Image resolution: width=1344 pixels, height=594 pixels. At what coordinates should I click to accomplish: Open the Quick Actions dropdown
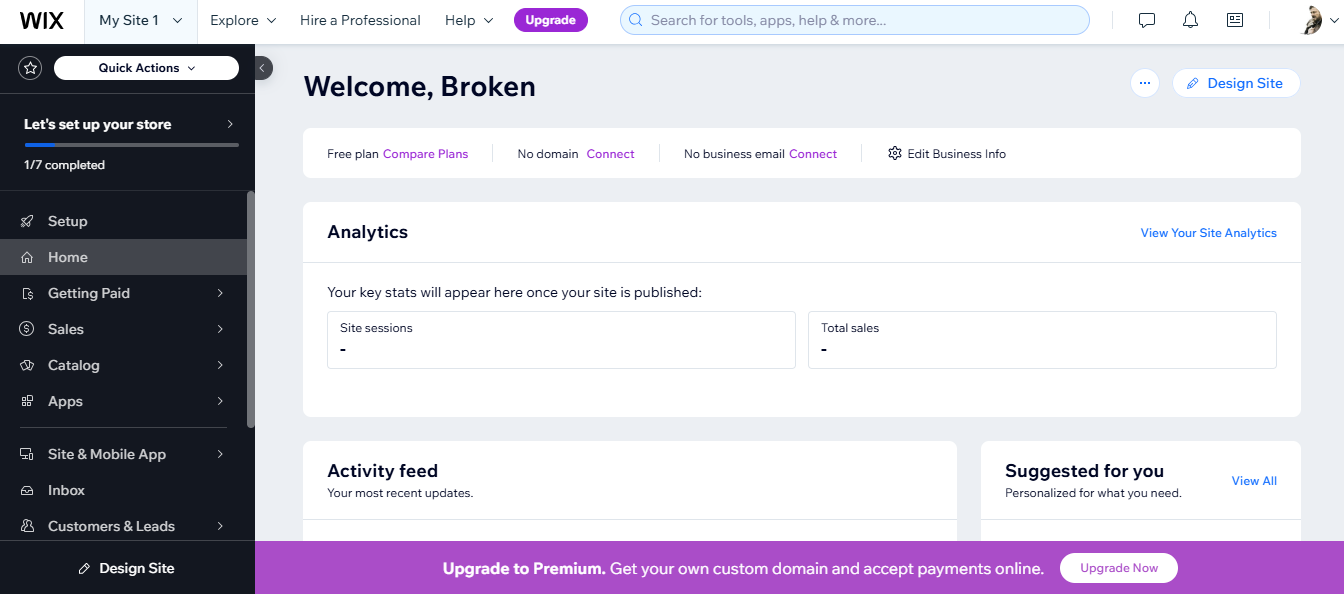[x=146, y=68]
